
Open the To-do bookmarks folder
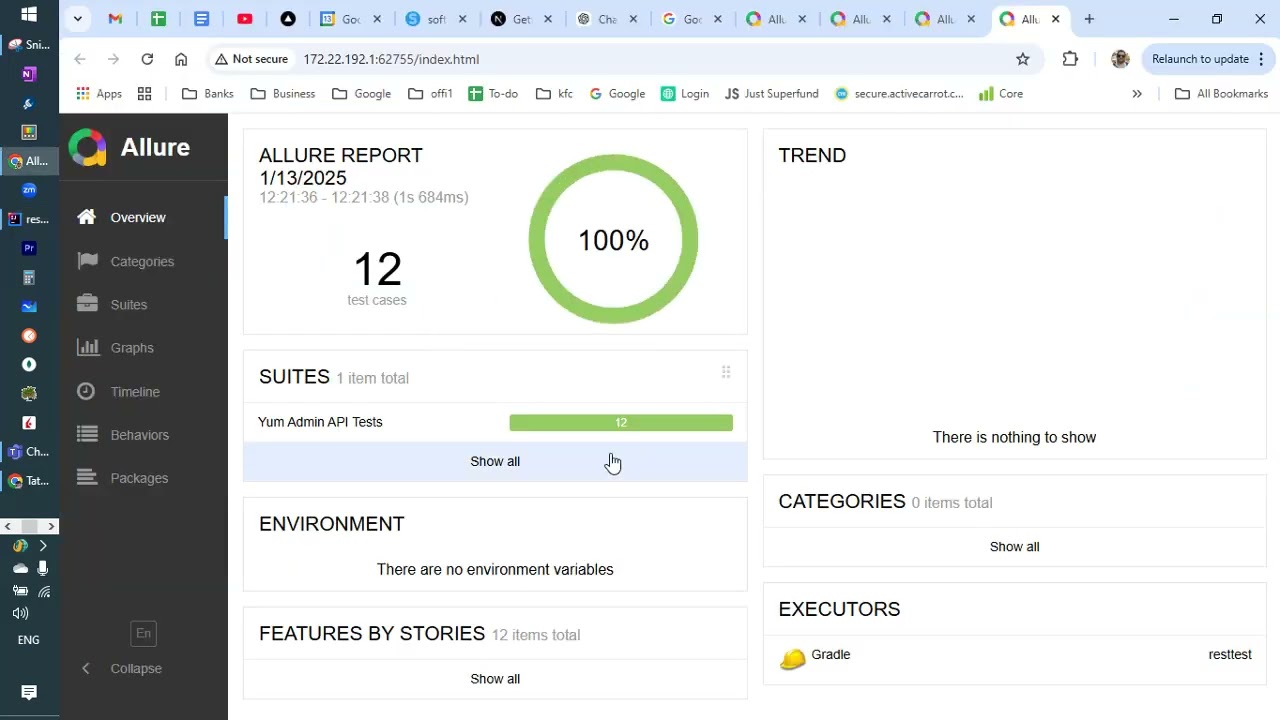(492, 94)
